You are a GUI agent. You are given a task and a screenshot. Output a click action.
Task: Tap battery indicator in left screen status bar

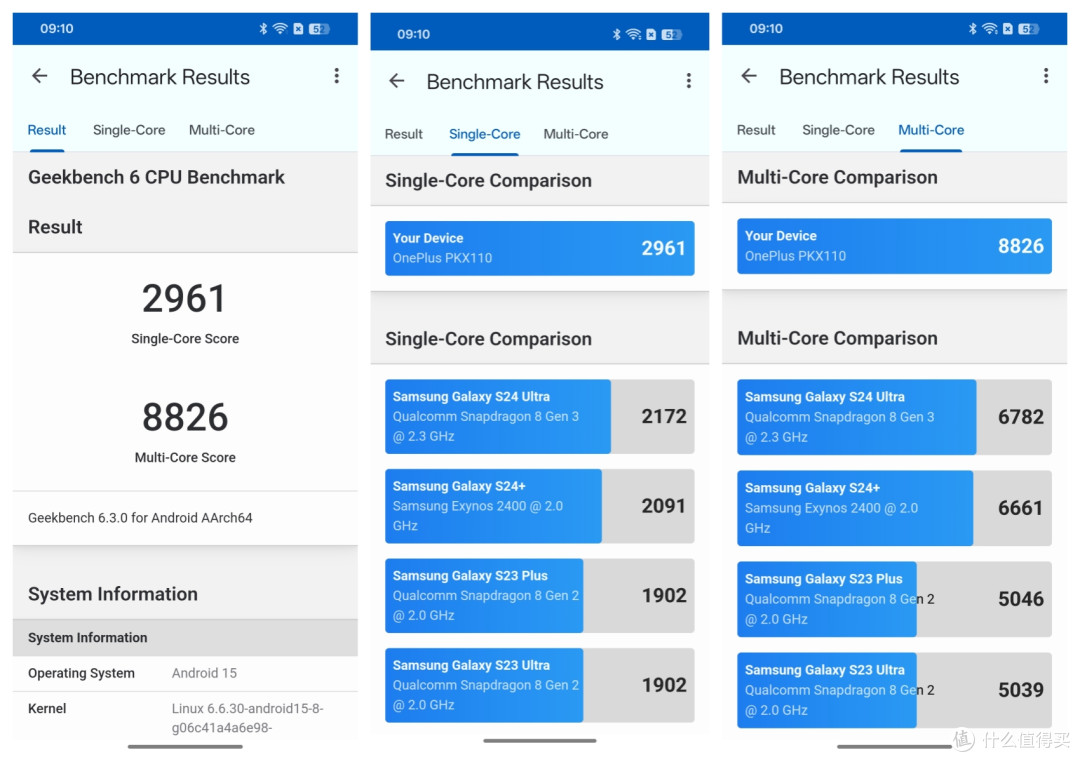click(x=319, y=29)
